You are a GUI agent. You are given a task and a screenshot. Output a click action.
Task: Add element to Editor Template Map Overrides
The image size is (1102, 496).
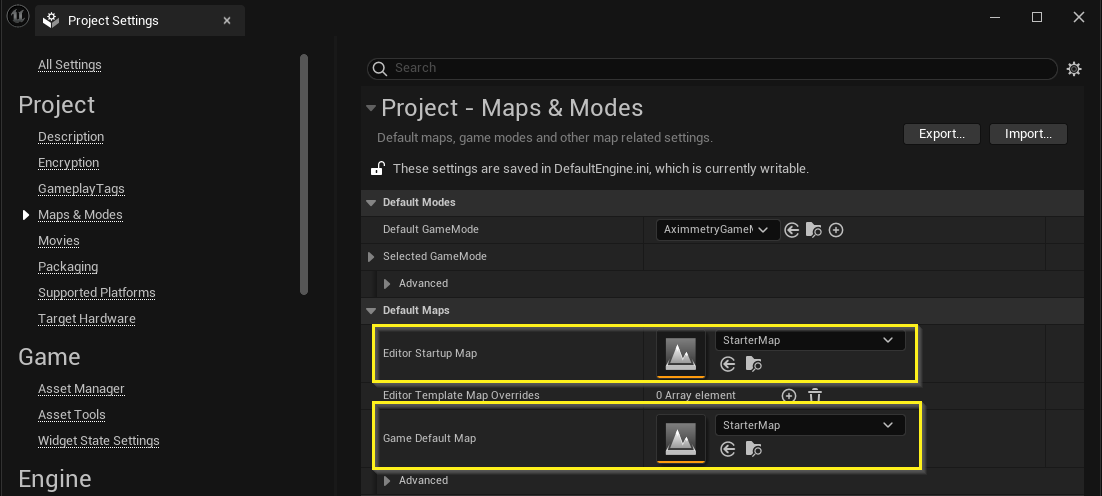pos(789,396)
